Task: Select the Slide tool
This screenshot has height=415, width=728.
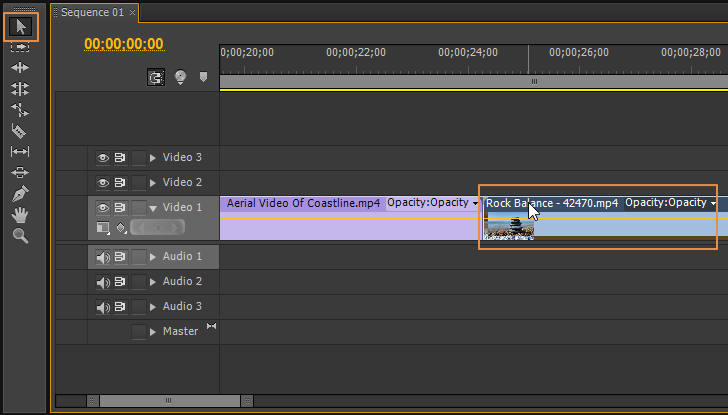Action: click(x=20, y=172)
